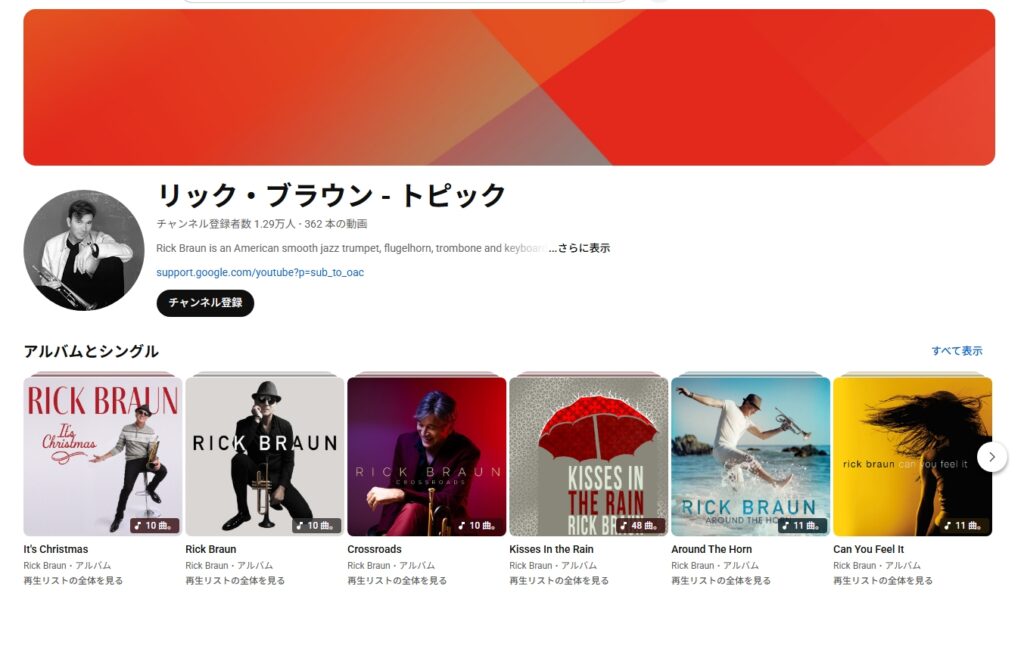Click the 11-track badge on Can You Feel It
1024x652 pixels.
click(964, 525)
